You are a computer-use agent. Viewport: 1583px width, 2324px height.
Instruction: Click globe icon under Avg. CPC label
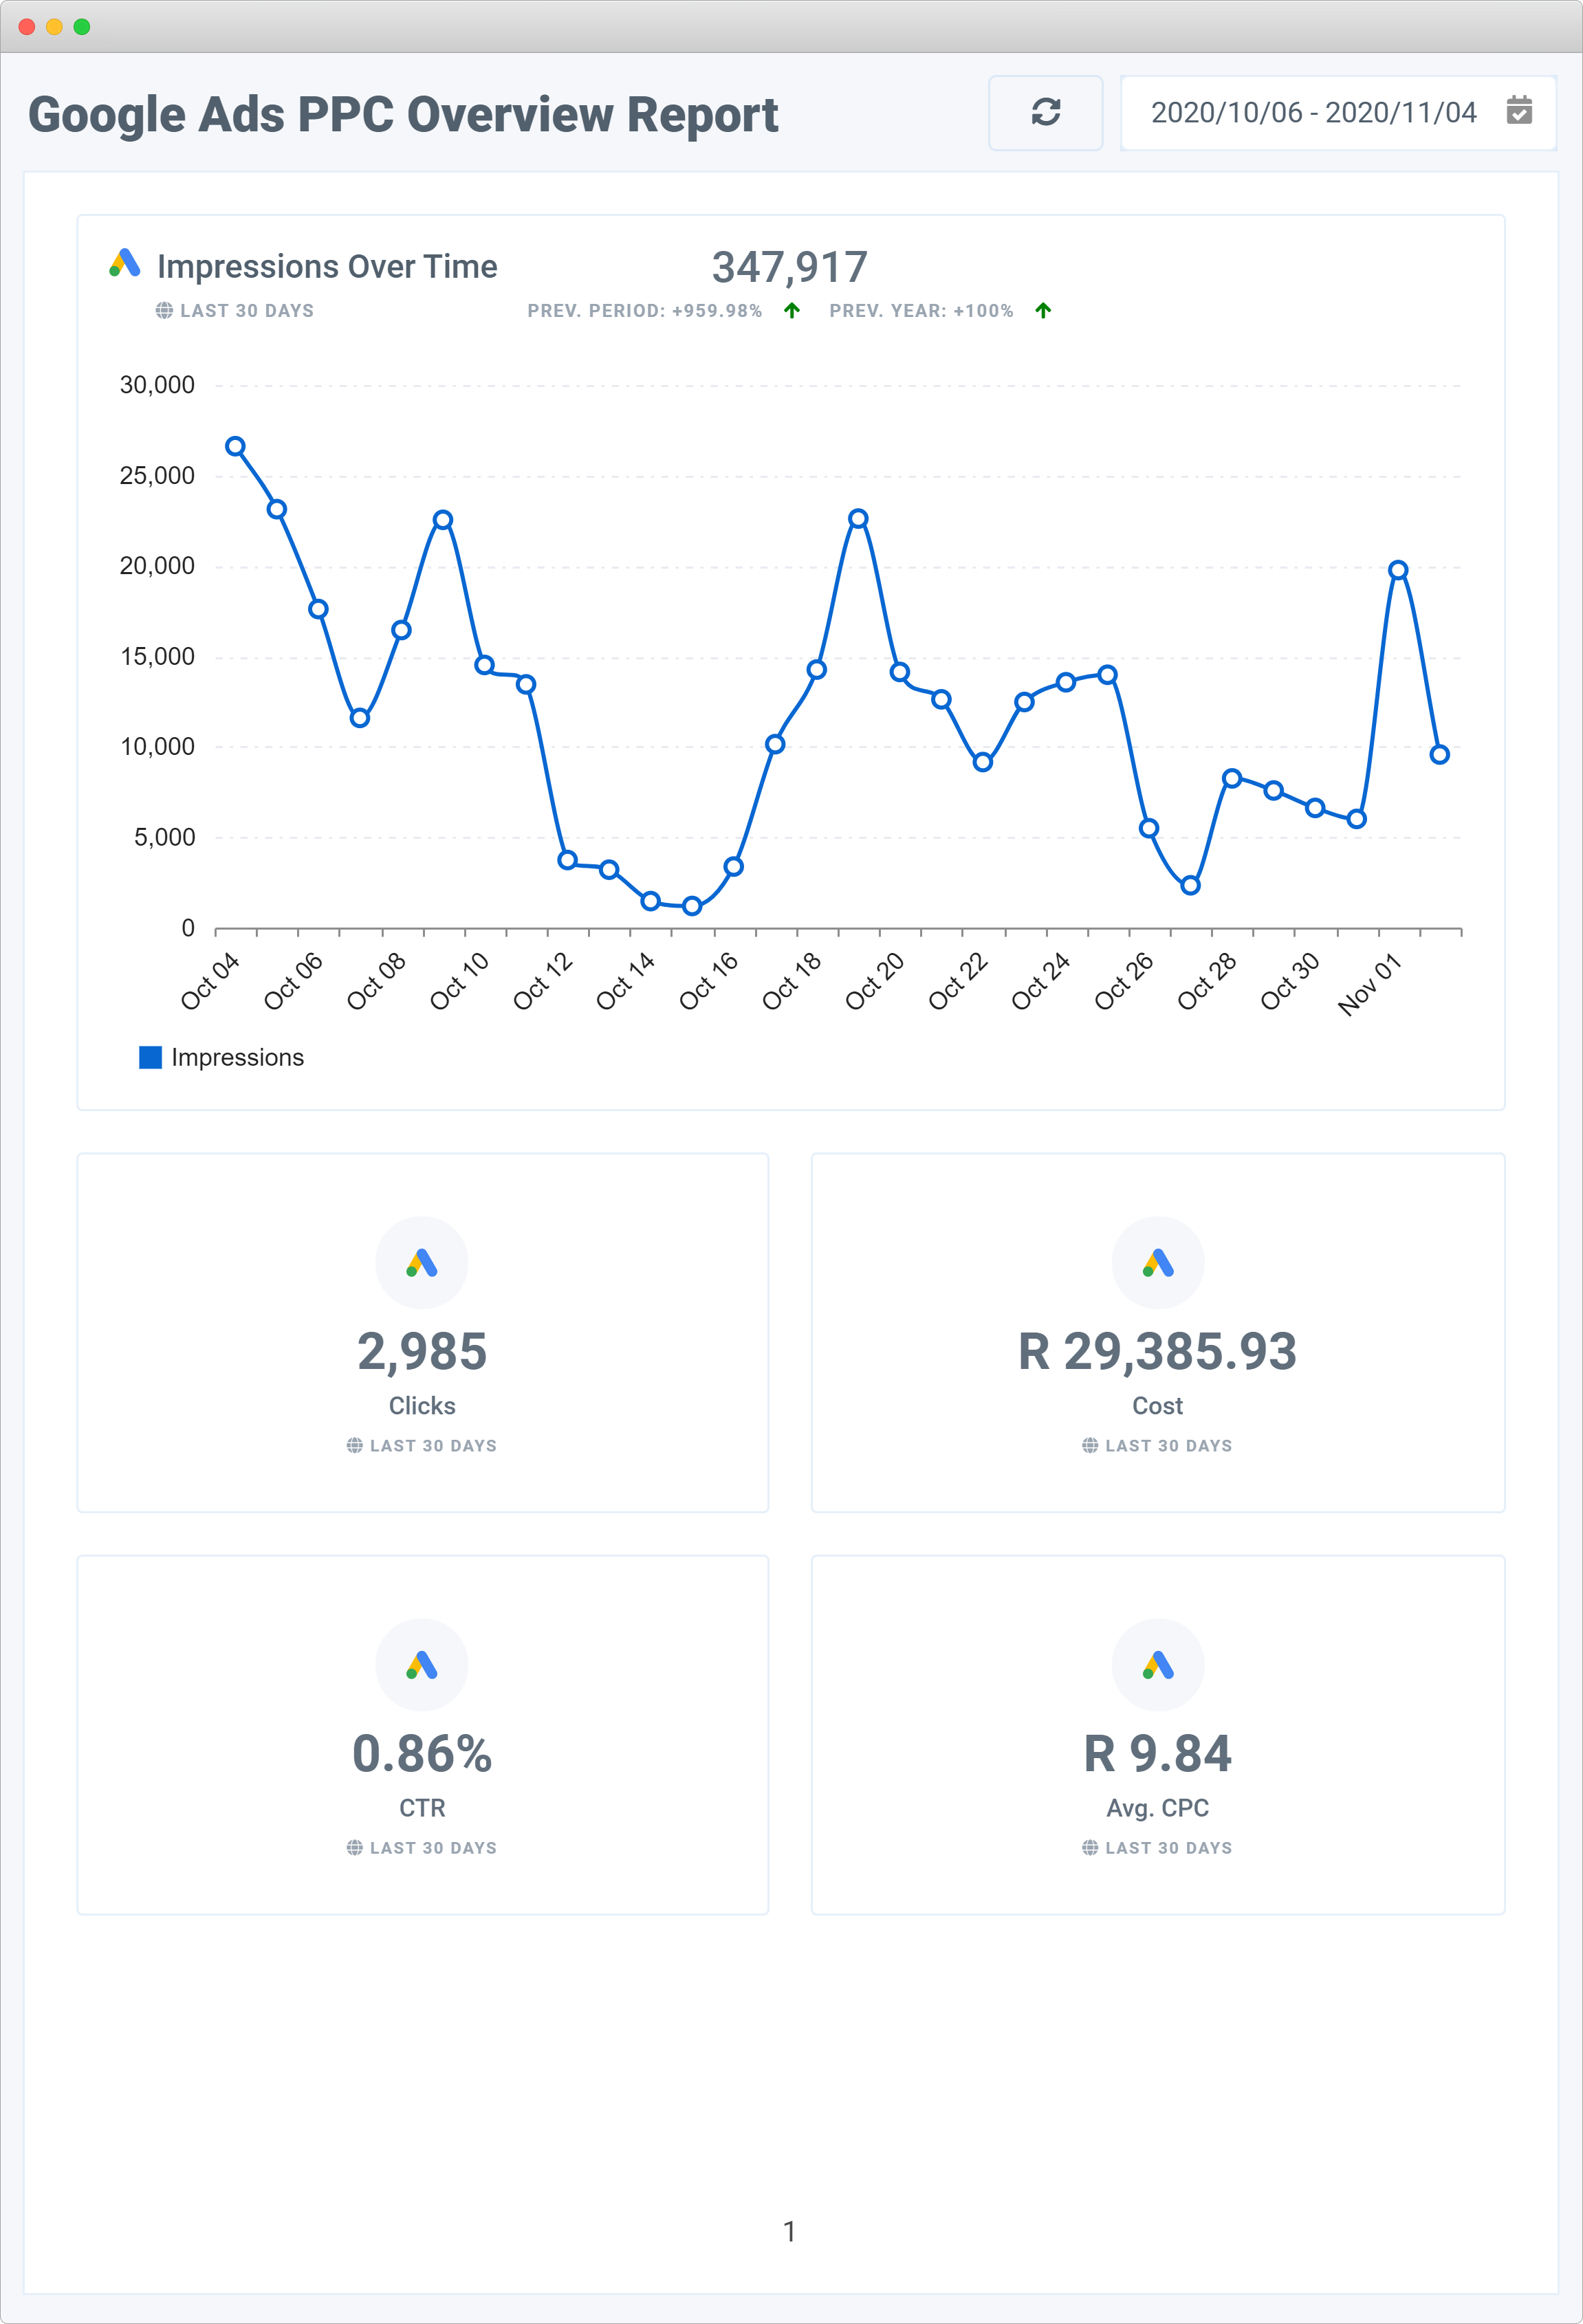[x=1090, y=1848]
